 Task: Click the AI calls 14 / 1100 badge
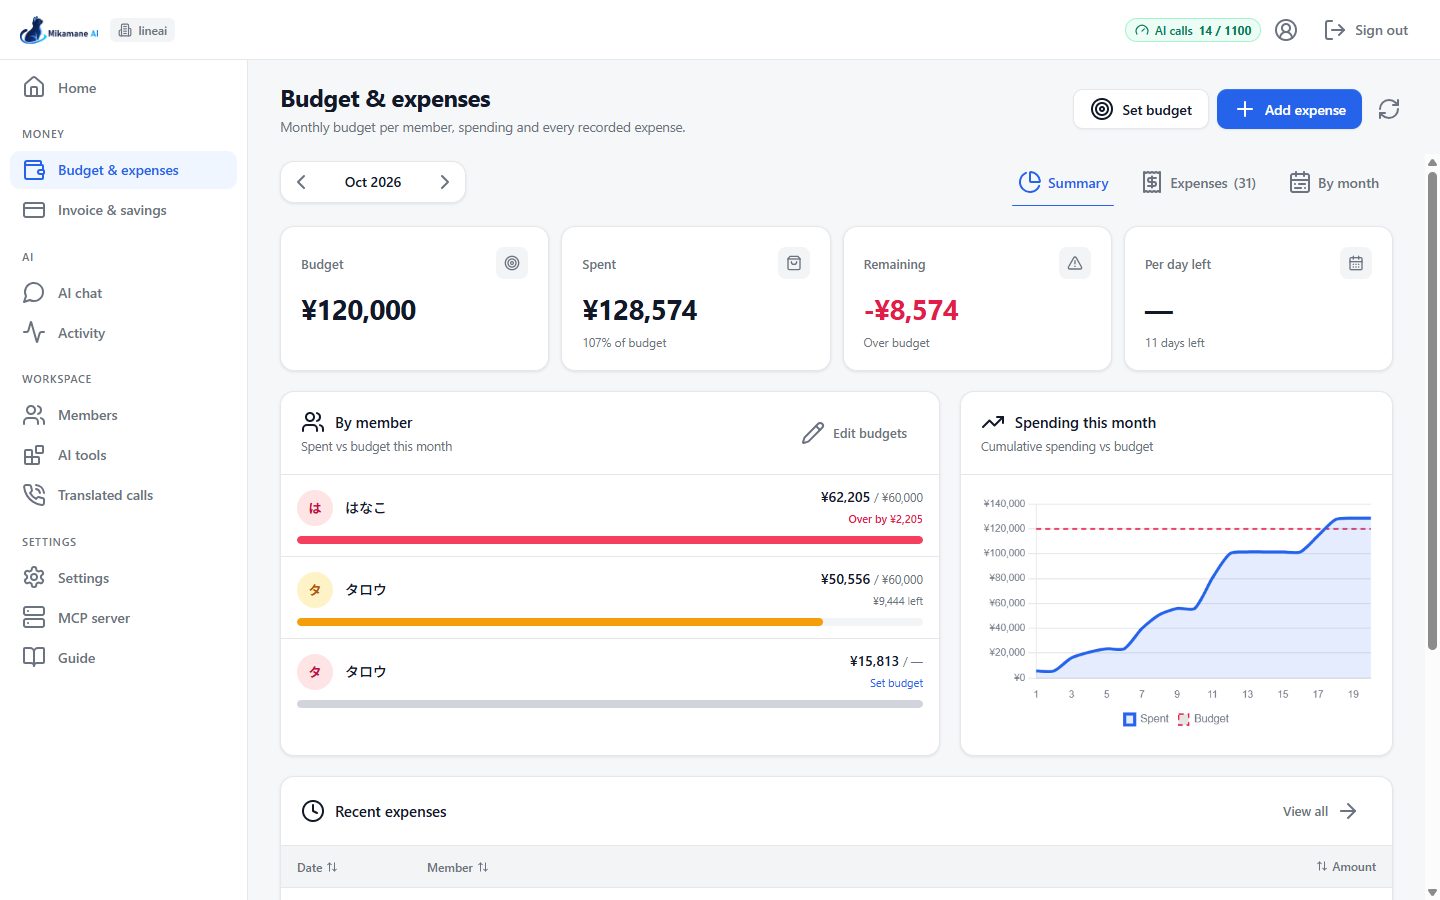click(1193, 30)
